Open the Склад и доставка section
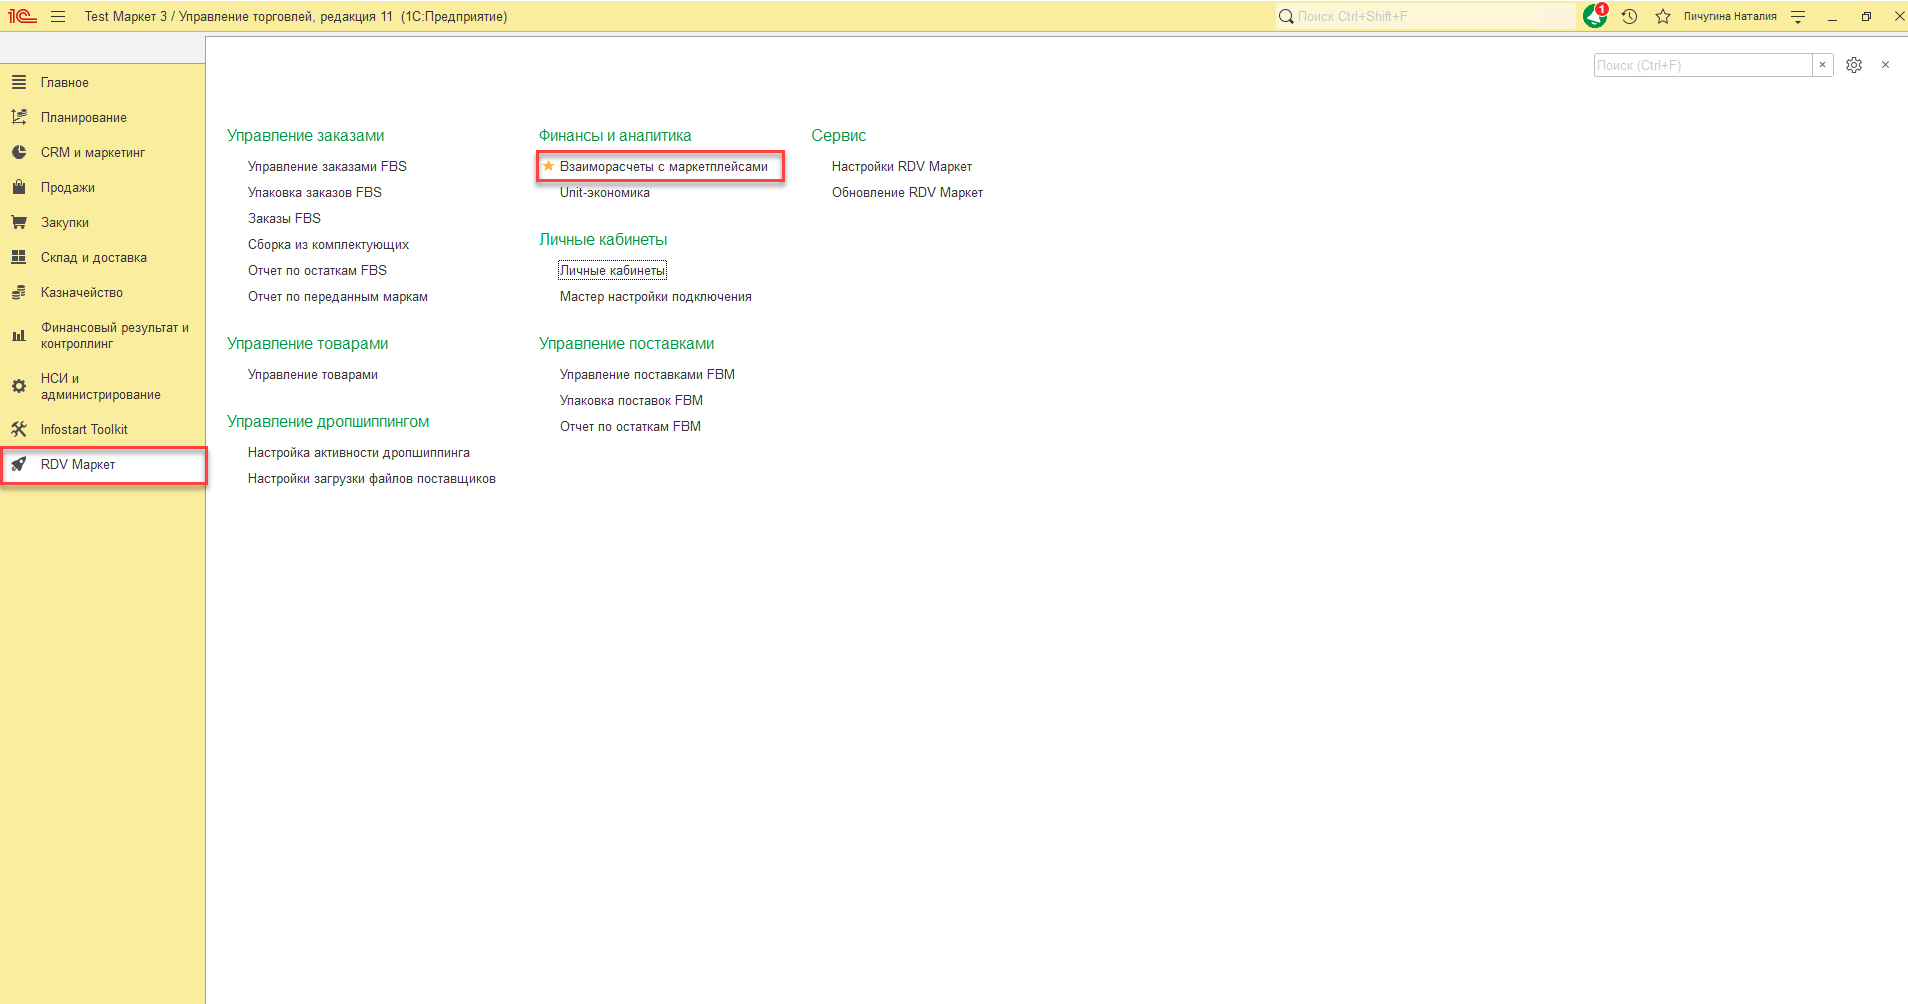Screen dimensions: 1908x1004 [103, 257]
